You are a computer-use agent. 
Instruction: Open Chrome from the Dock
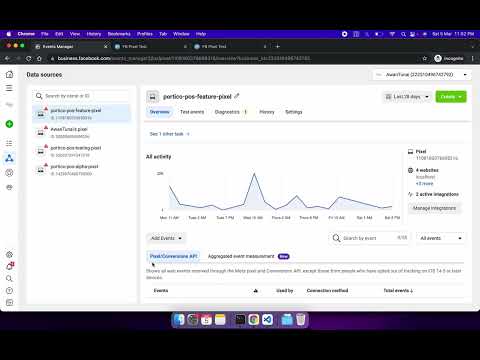[254, 320]
